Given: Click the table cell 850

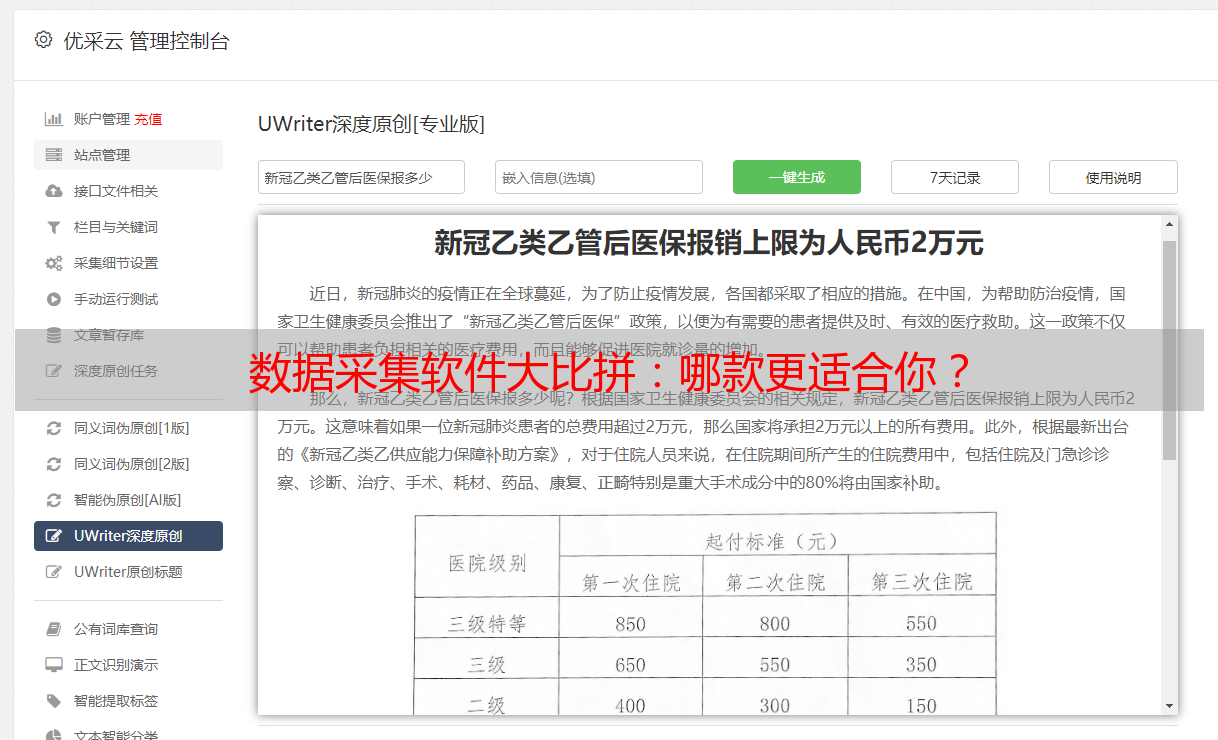Looking at the screenshot, I should tap(631, 624).
